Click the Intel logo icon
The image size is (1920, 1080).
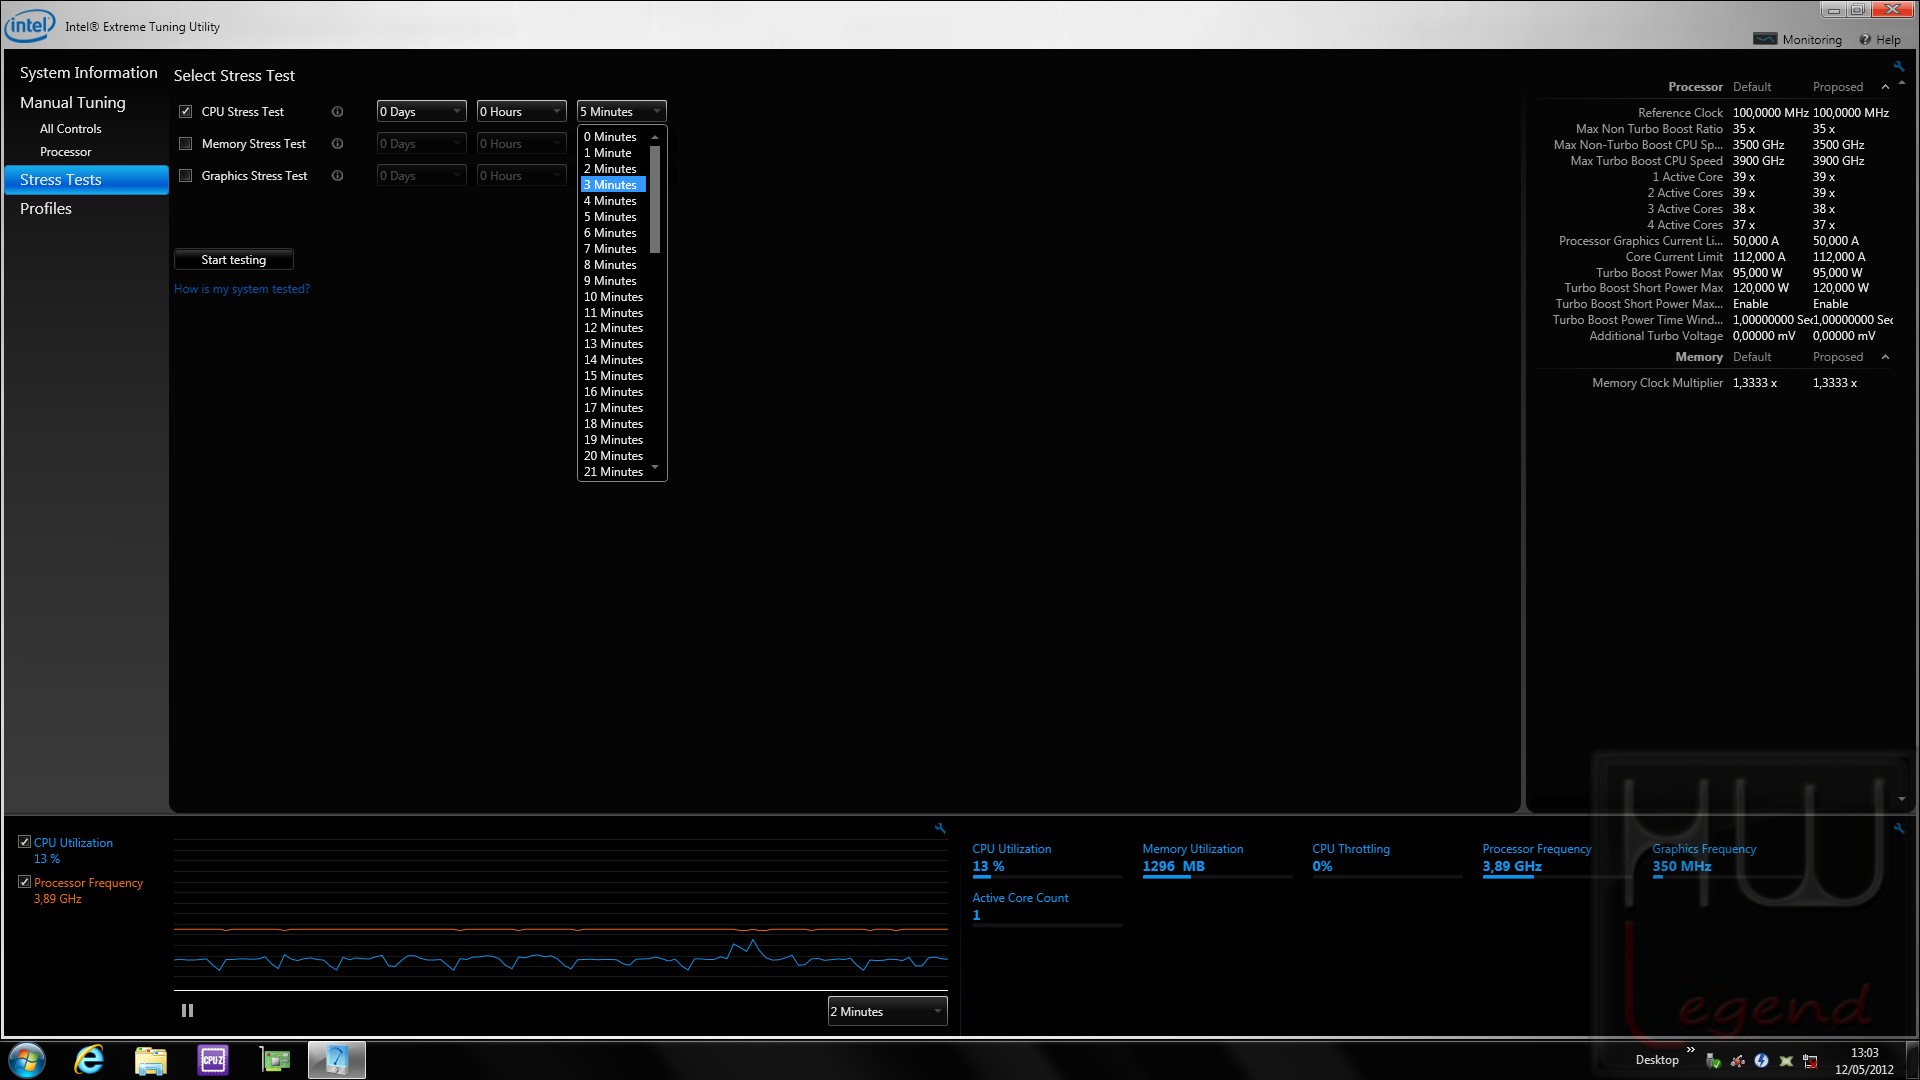click(30, 25)
